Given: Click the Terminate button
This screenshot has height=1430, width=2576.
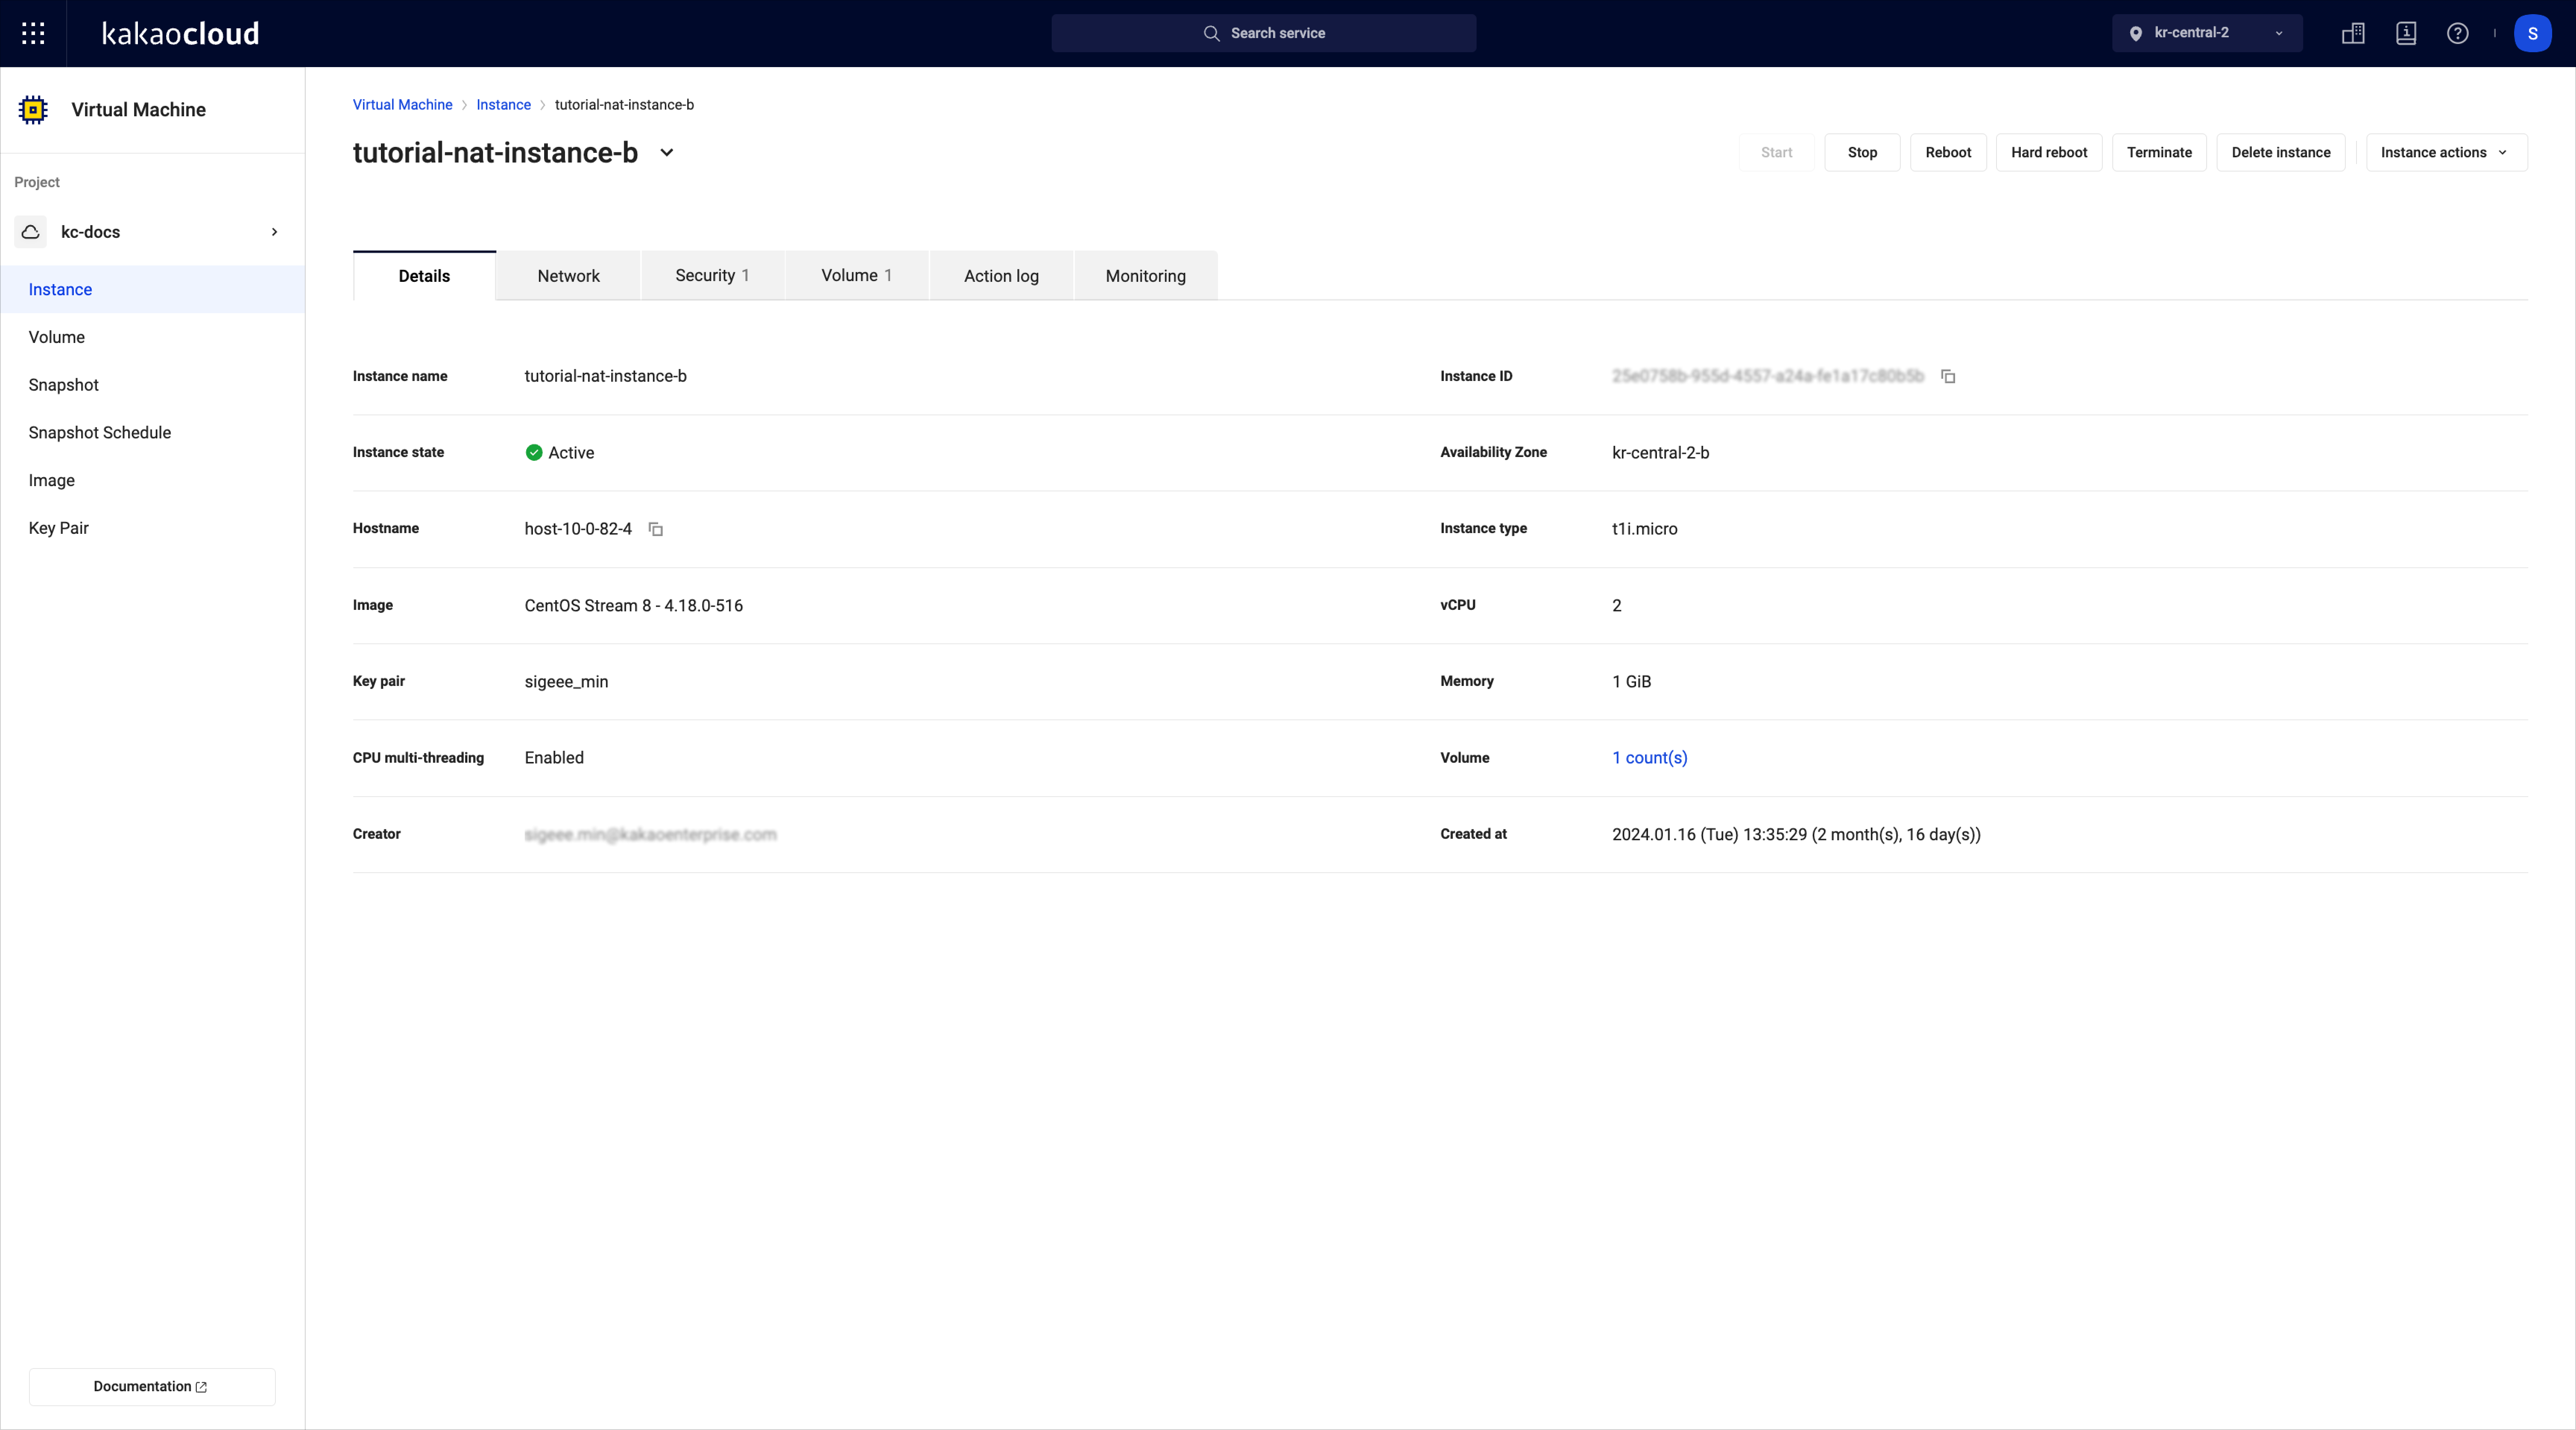Looking at the screenshot, I should pyautogui.click(x=2159, y=152).
